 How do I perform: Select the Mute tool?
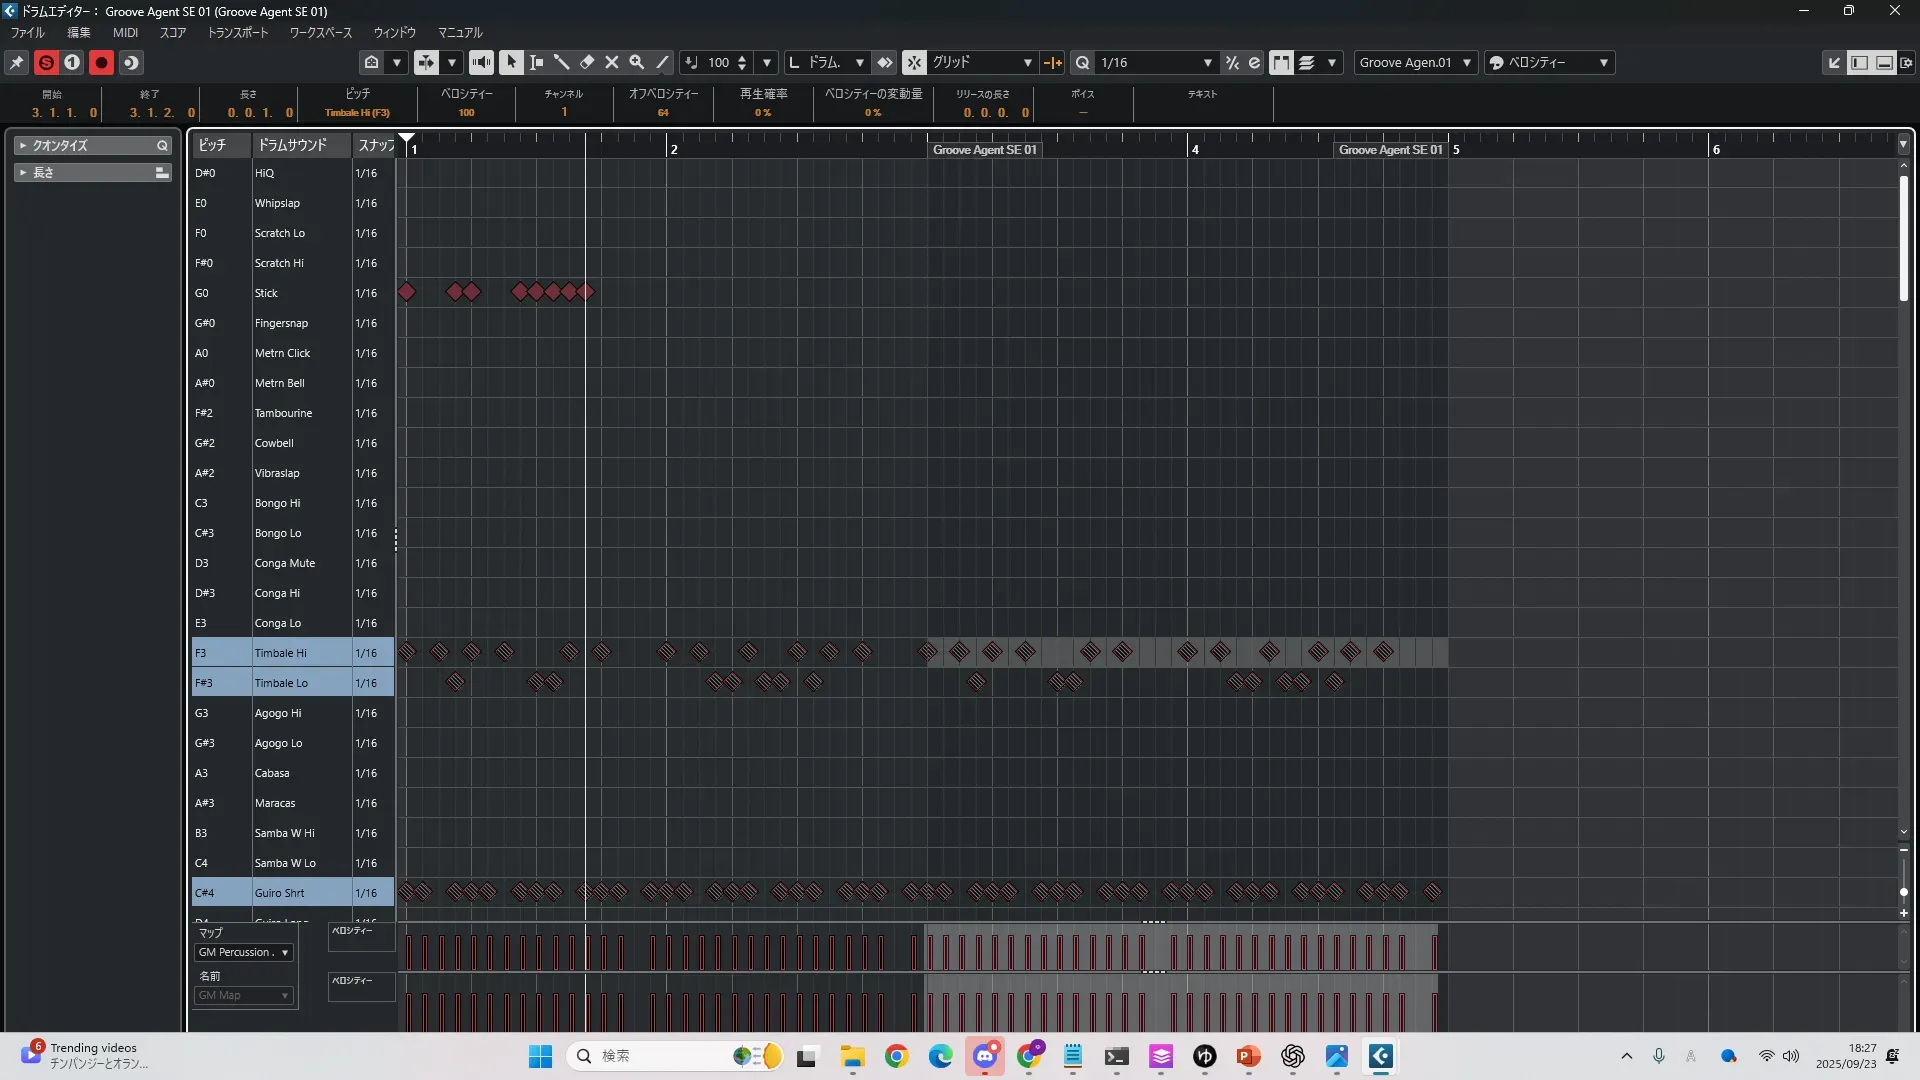(x=612, y=62)
